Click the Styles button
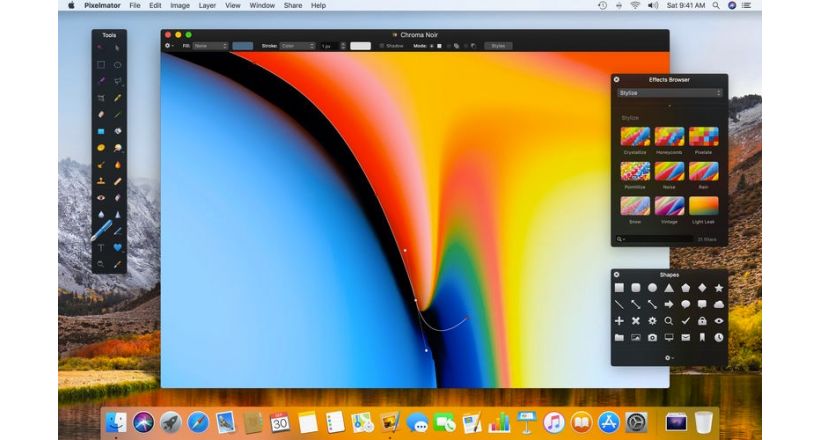820x440 pixels. [x=498, y=46]
